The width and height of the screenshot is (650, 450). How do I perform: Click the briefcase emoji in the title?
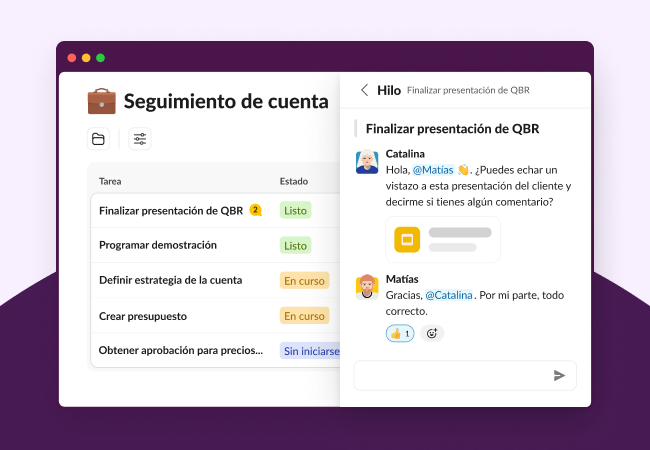(101, 101)
